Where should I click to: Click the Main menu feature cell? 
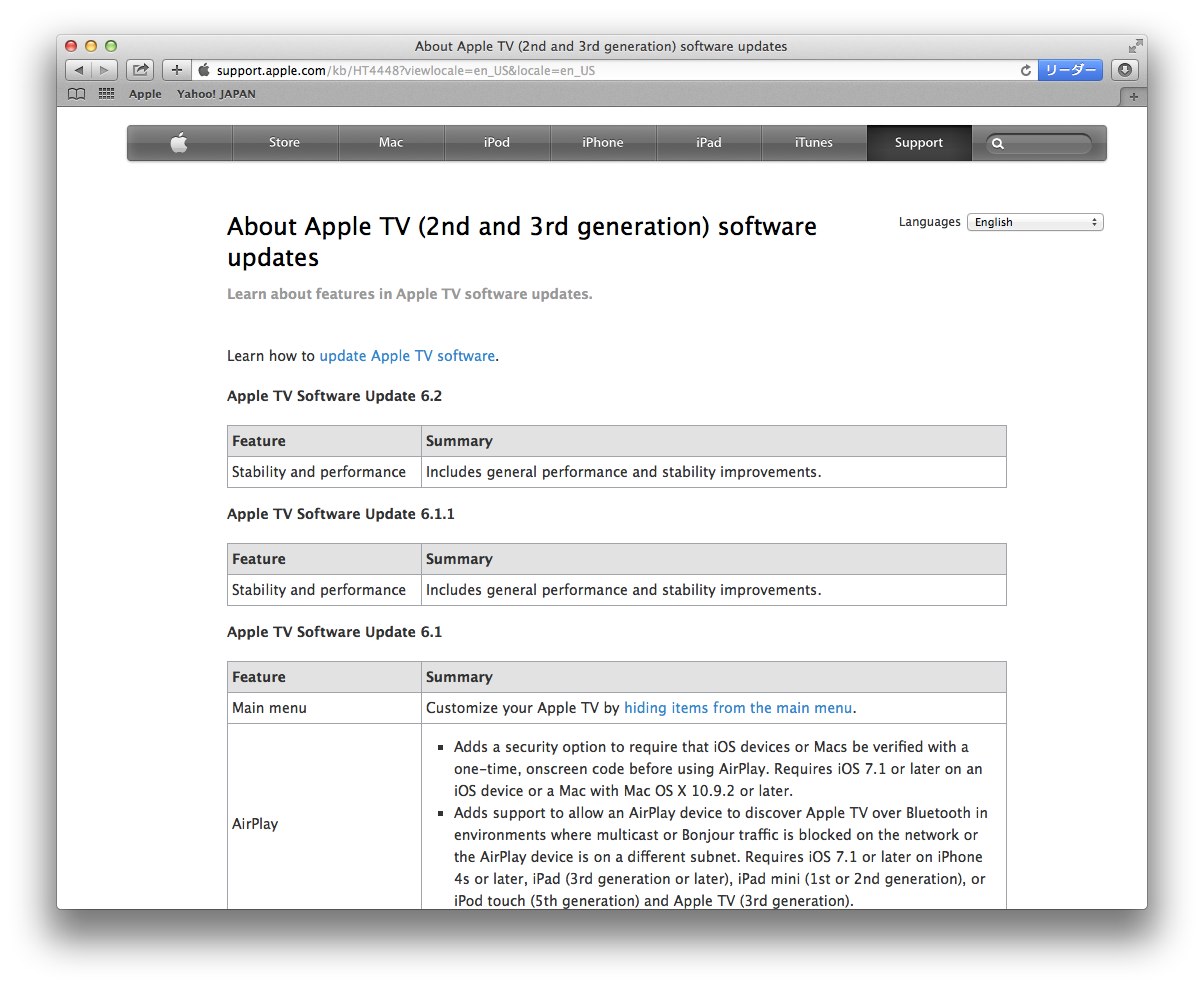point(324,708)
